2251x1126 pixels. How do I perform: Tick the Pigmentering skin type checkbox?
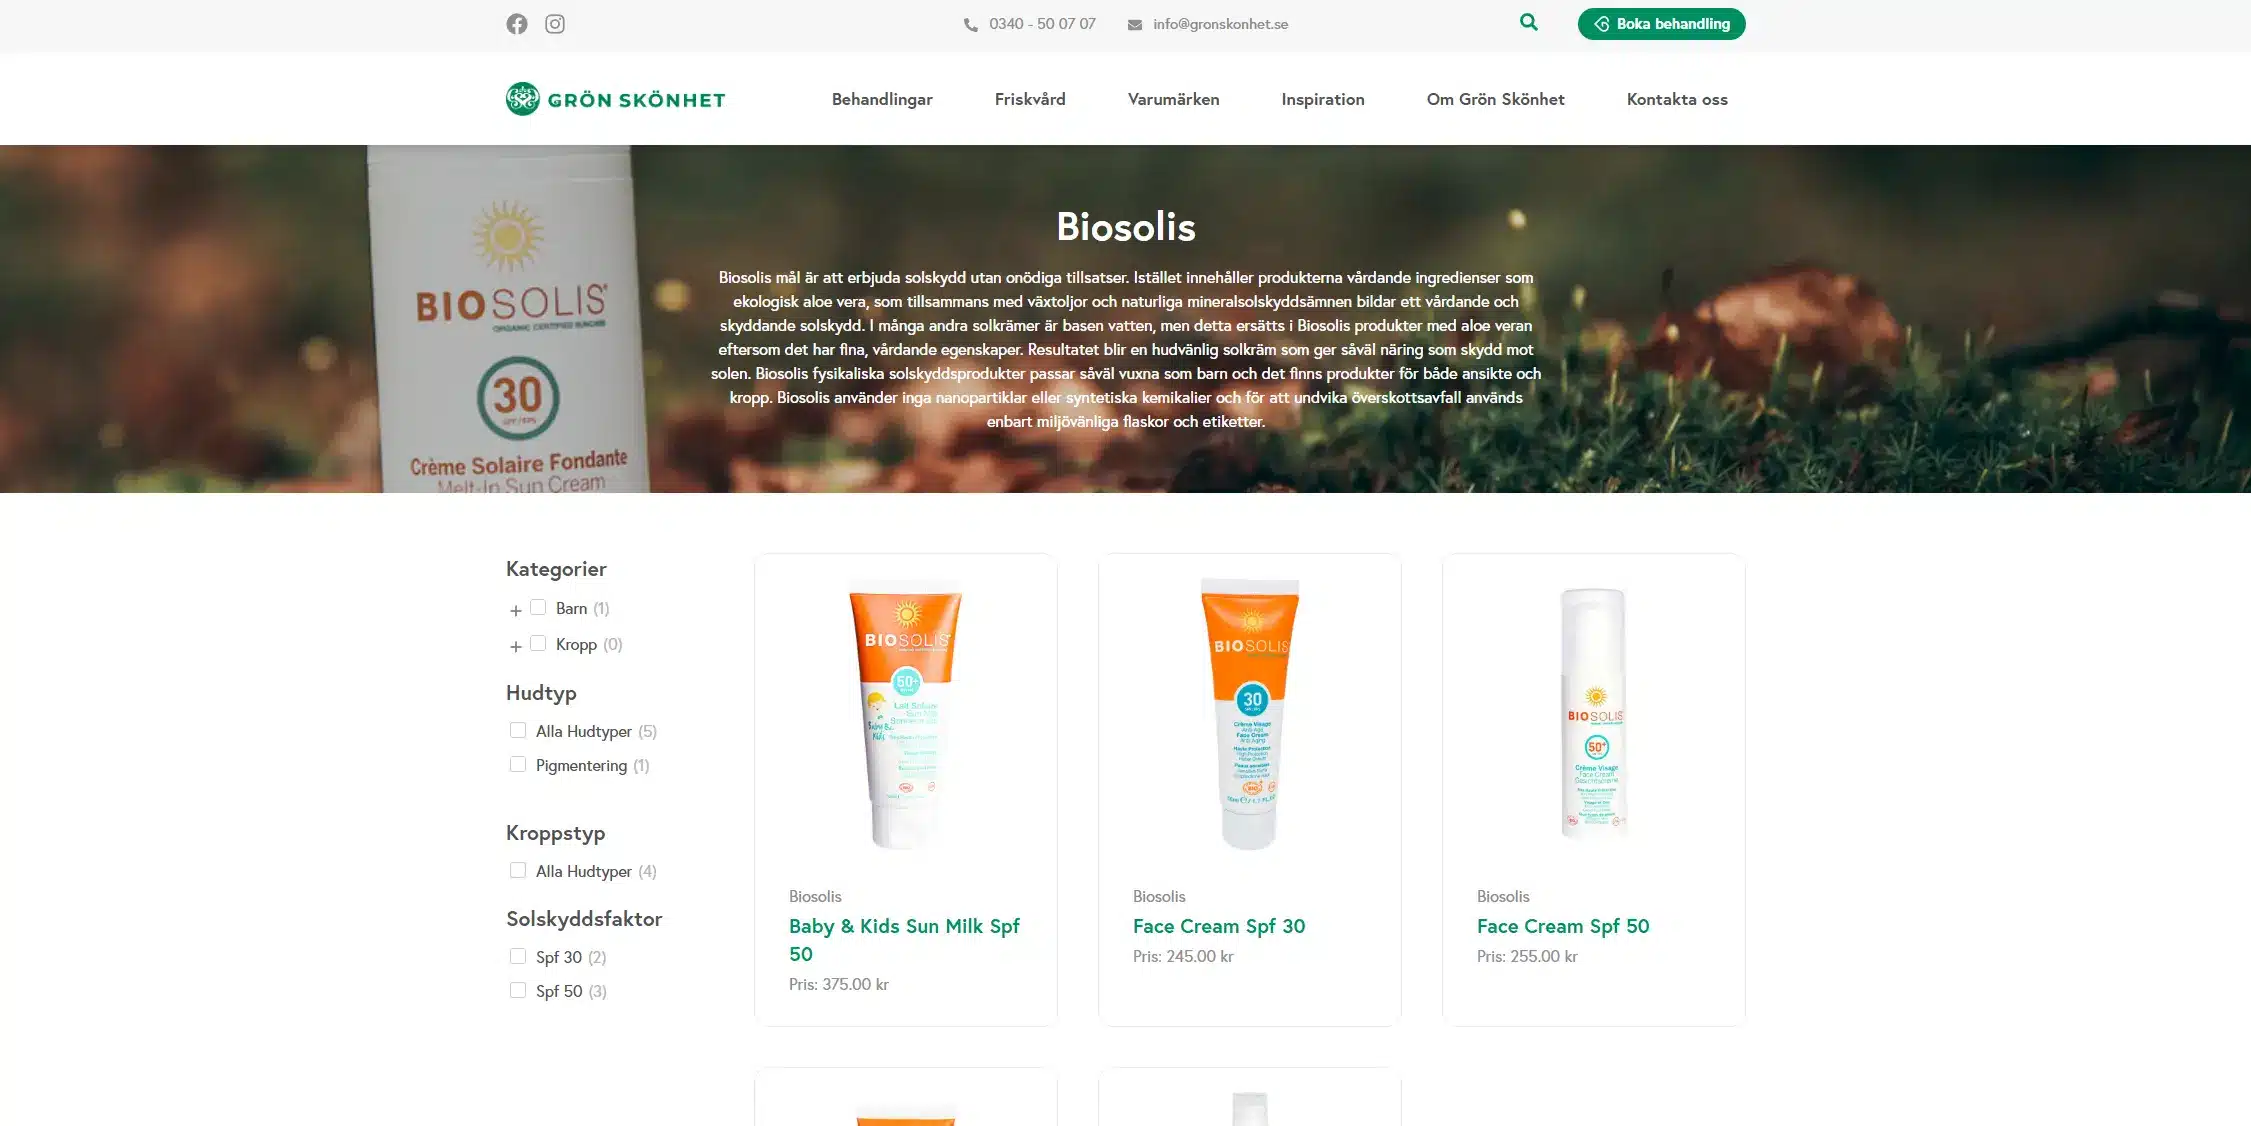518,764
